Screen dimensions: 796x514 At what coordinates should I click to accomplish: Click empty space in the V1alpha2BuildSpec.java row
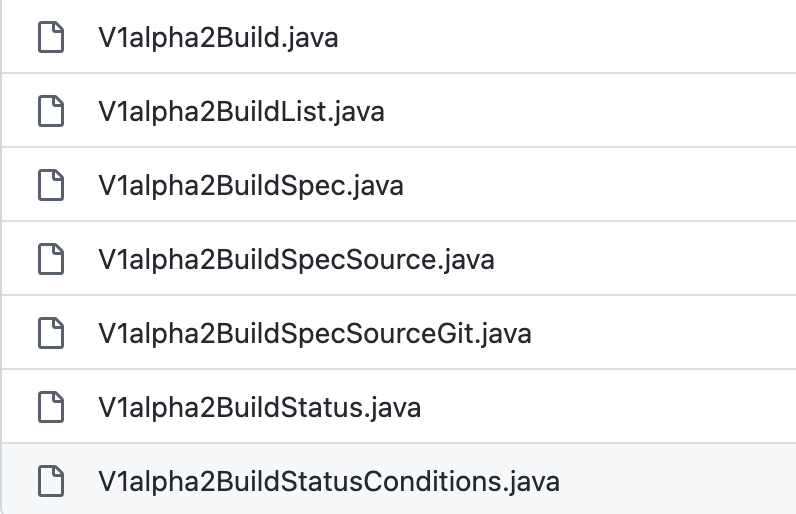coord(599,184)
